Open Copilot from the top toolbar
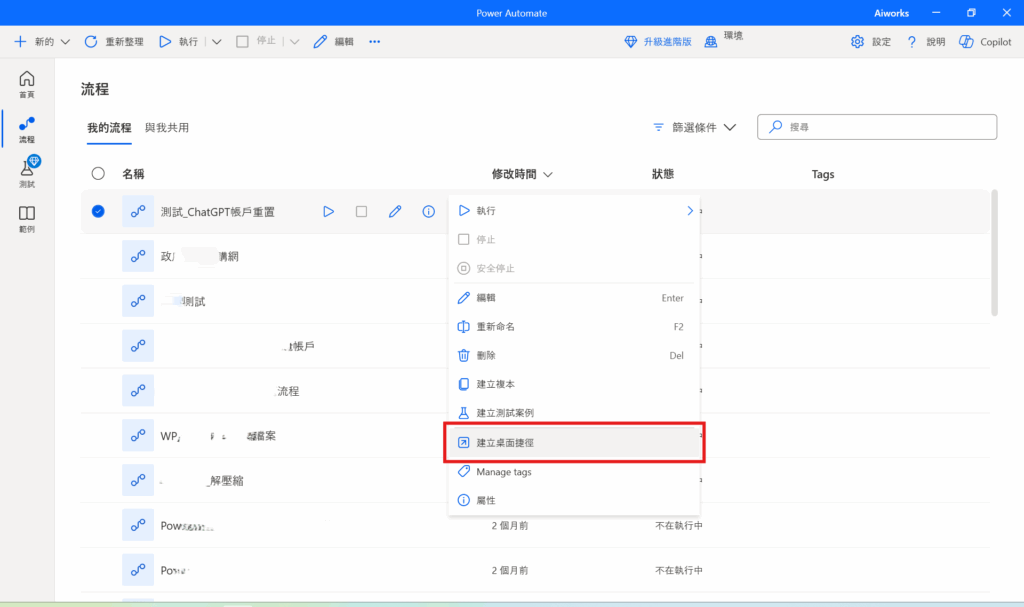Image resolution: width=1024 pixels, height=607 pixels. 985,42
